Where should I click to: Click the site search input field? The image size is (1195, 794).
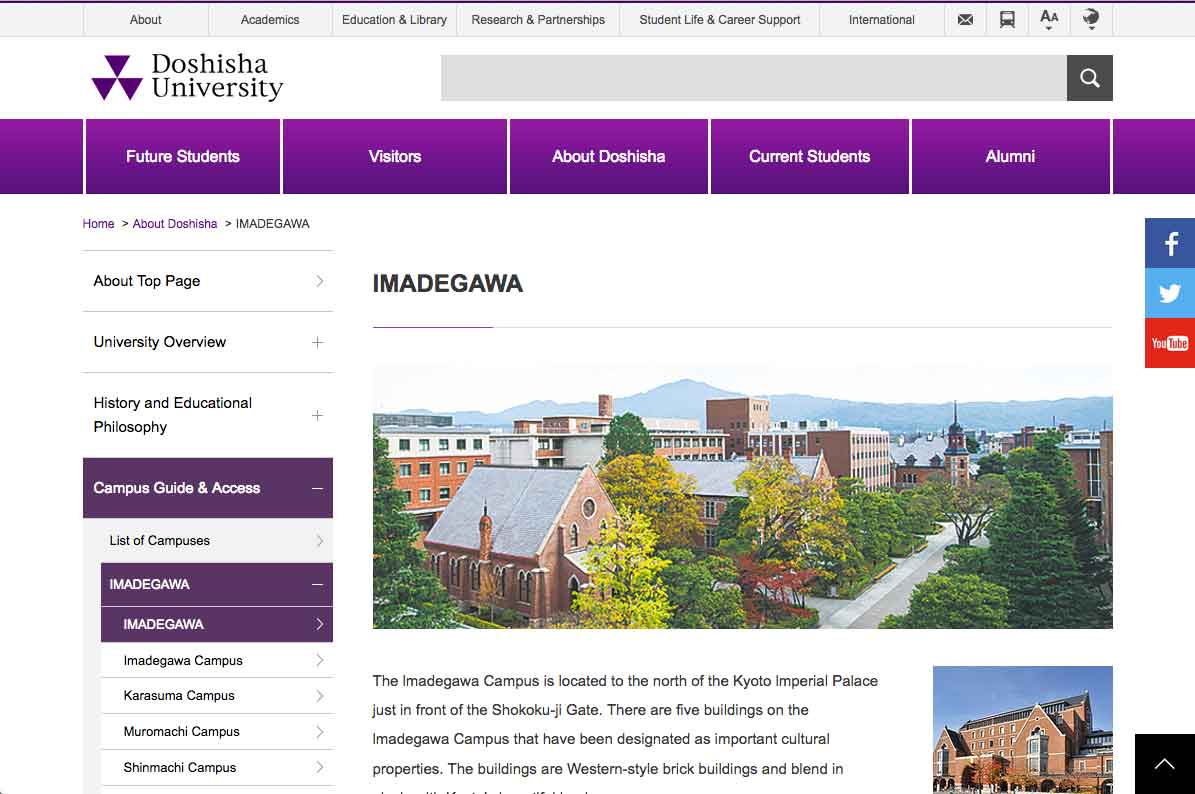(x=754, y=78)
